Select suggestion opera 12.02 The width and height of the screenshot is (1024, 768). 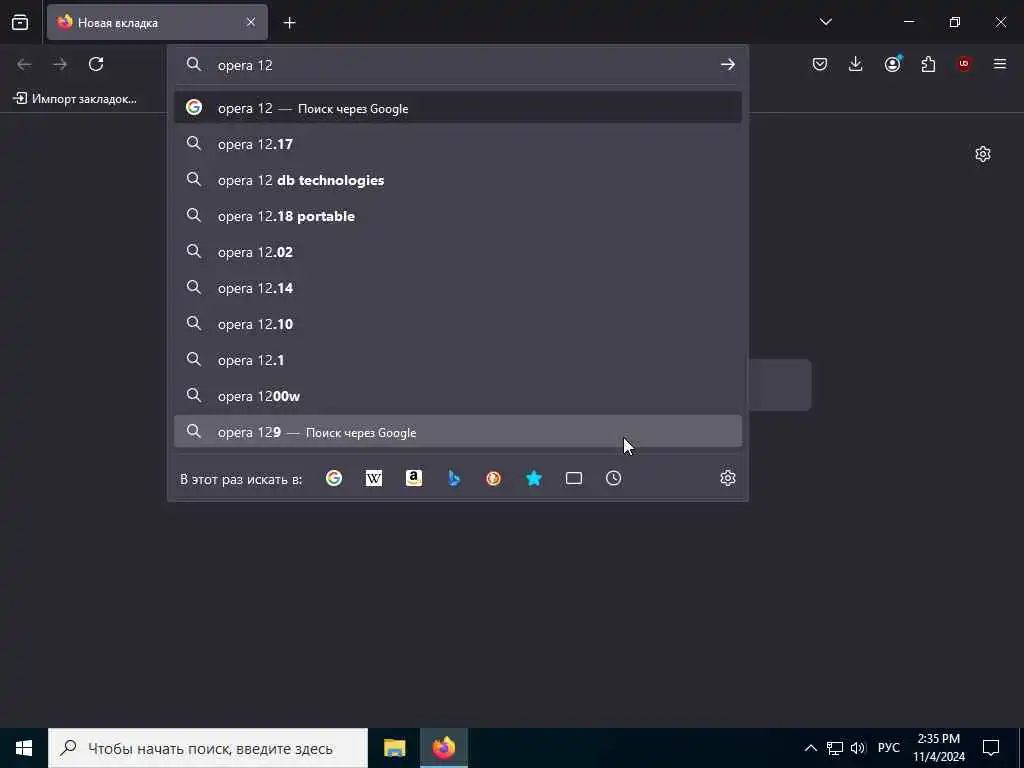click(458, 251)
